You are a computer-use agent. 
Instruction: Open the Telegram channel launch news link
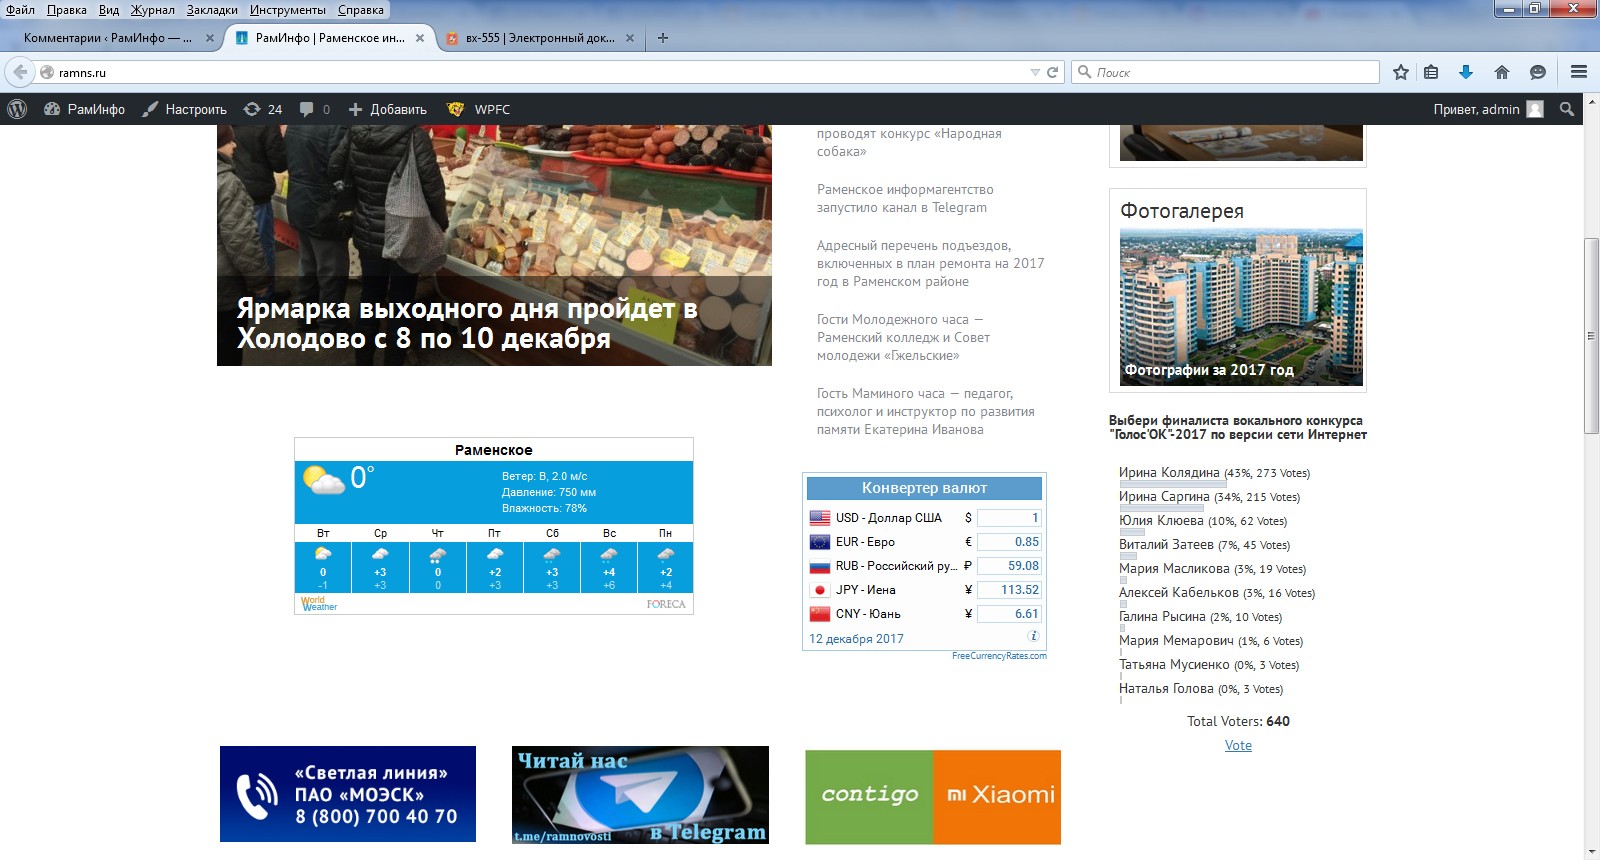pos(903,198)
